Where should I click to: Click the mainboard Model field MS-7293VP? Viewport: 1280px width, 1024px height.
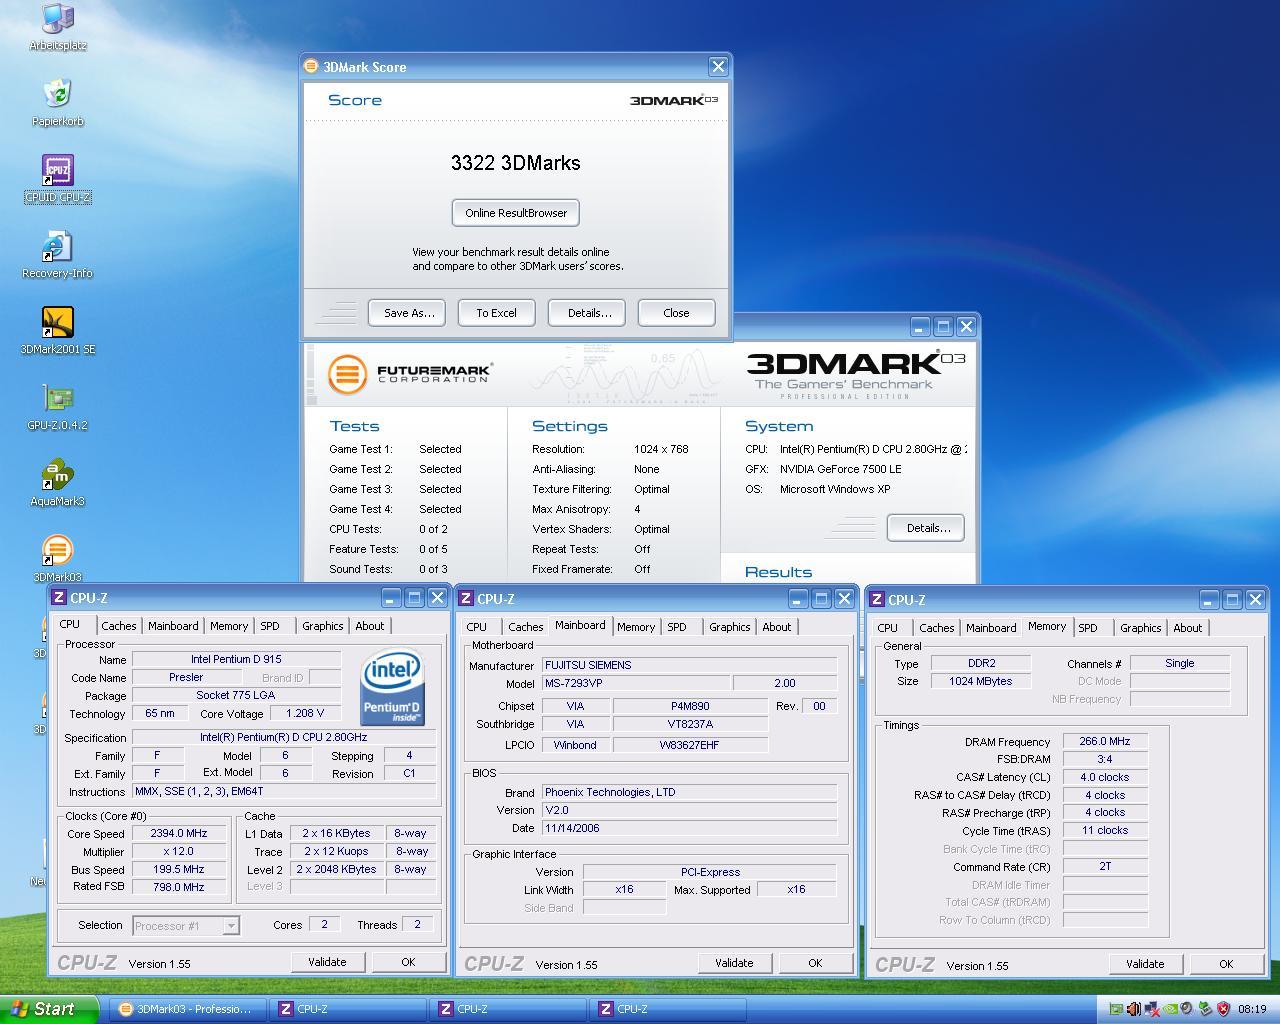point(635,684)
